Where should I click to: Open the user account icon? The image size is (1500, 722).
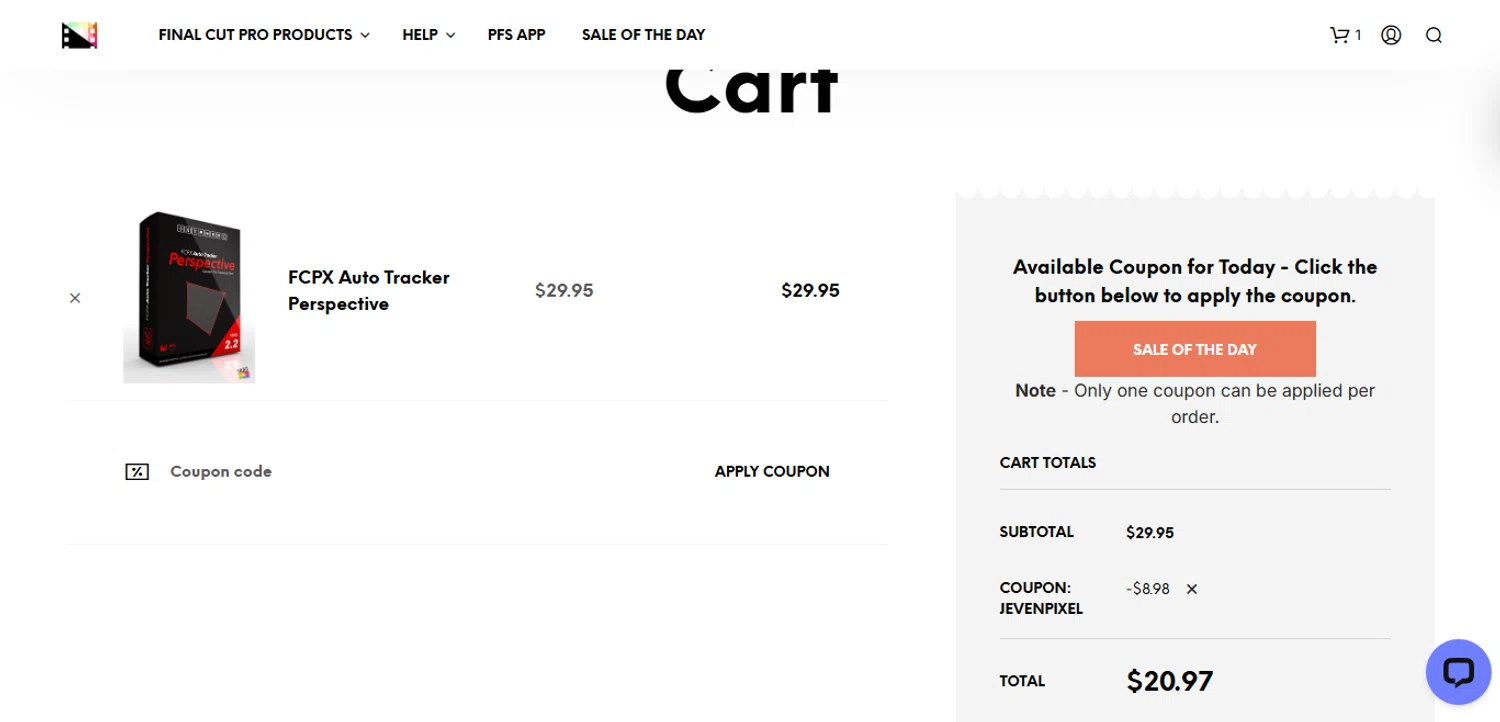pos(1391,35)
